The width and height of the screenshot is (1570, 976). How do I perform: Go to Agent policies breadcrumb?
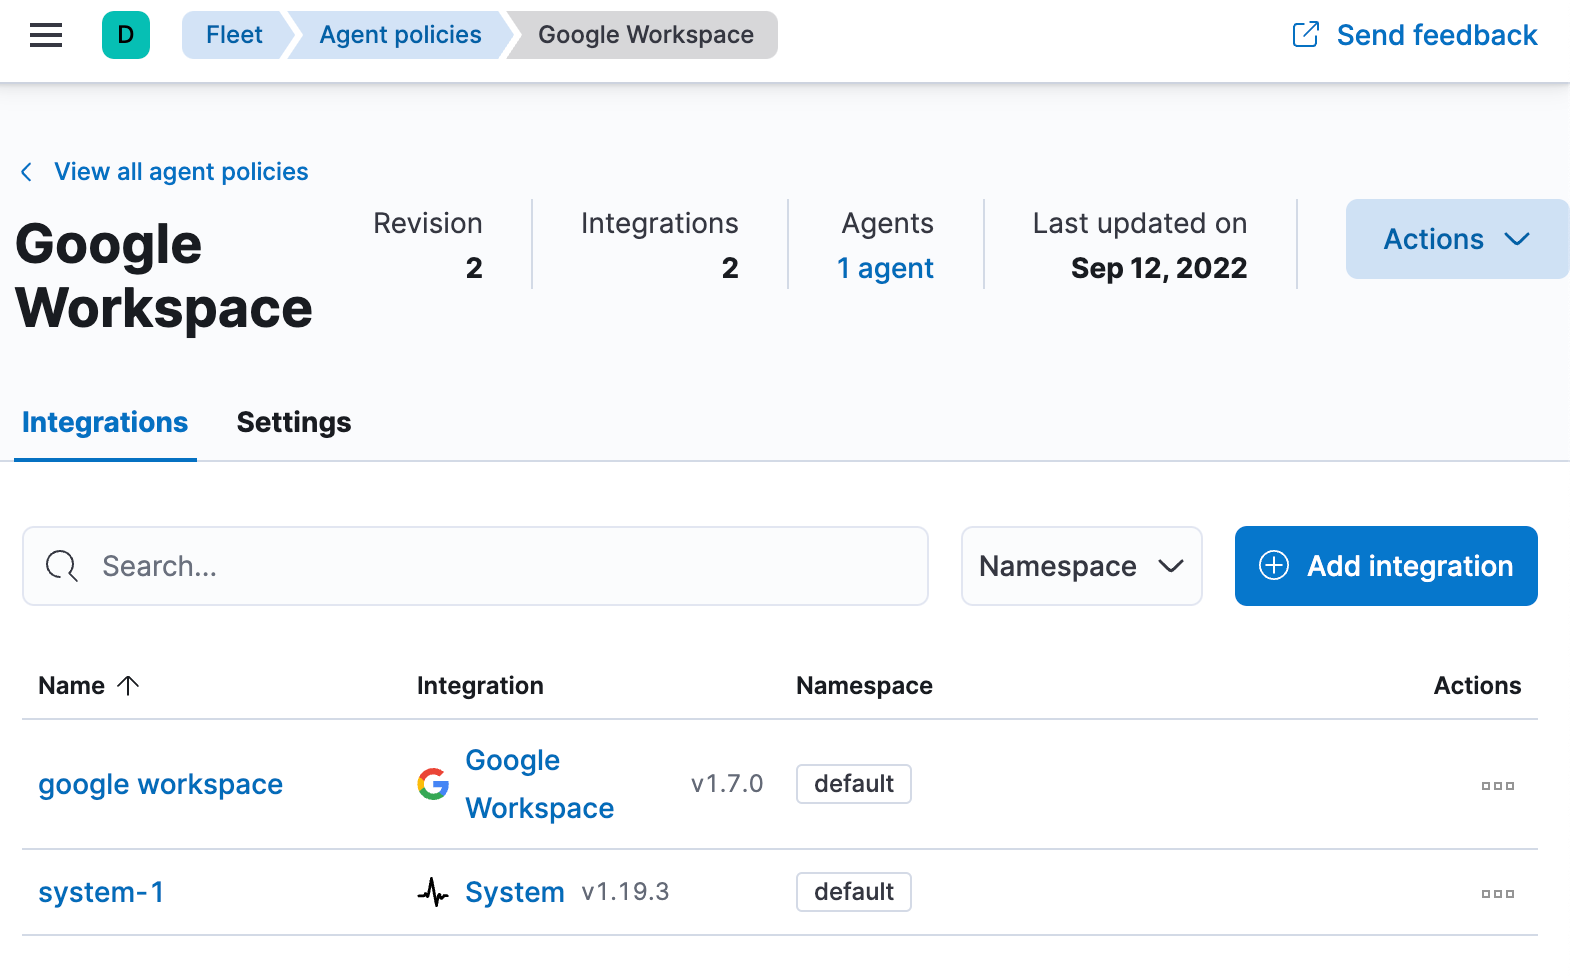[400, 35]
